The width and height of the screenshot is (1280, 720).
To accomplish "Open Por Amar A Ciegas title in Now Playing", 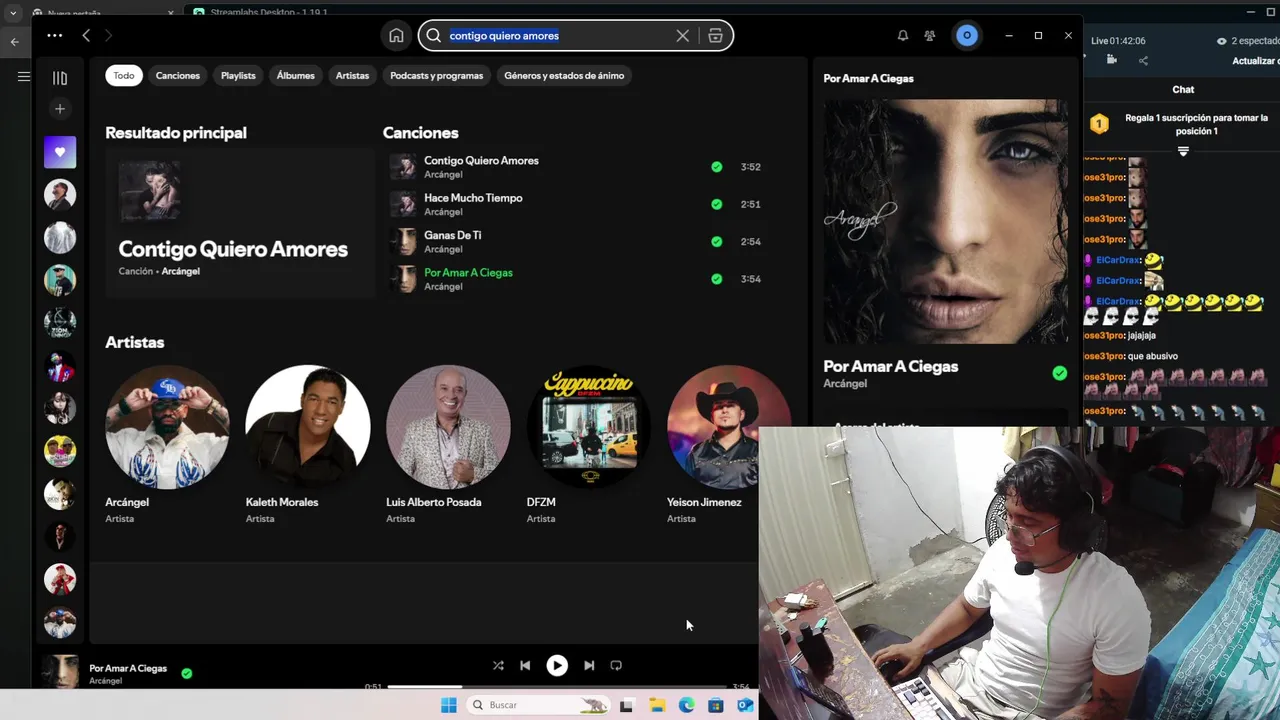I will pos(891,366).
